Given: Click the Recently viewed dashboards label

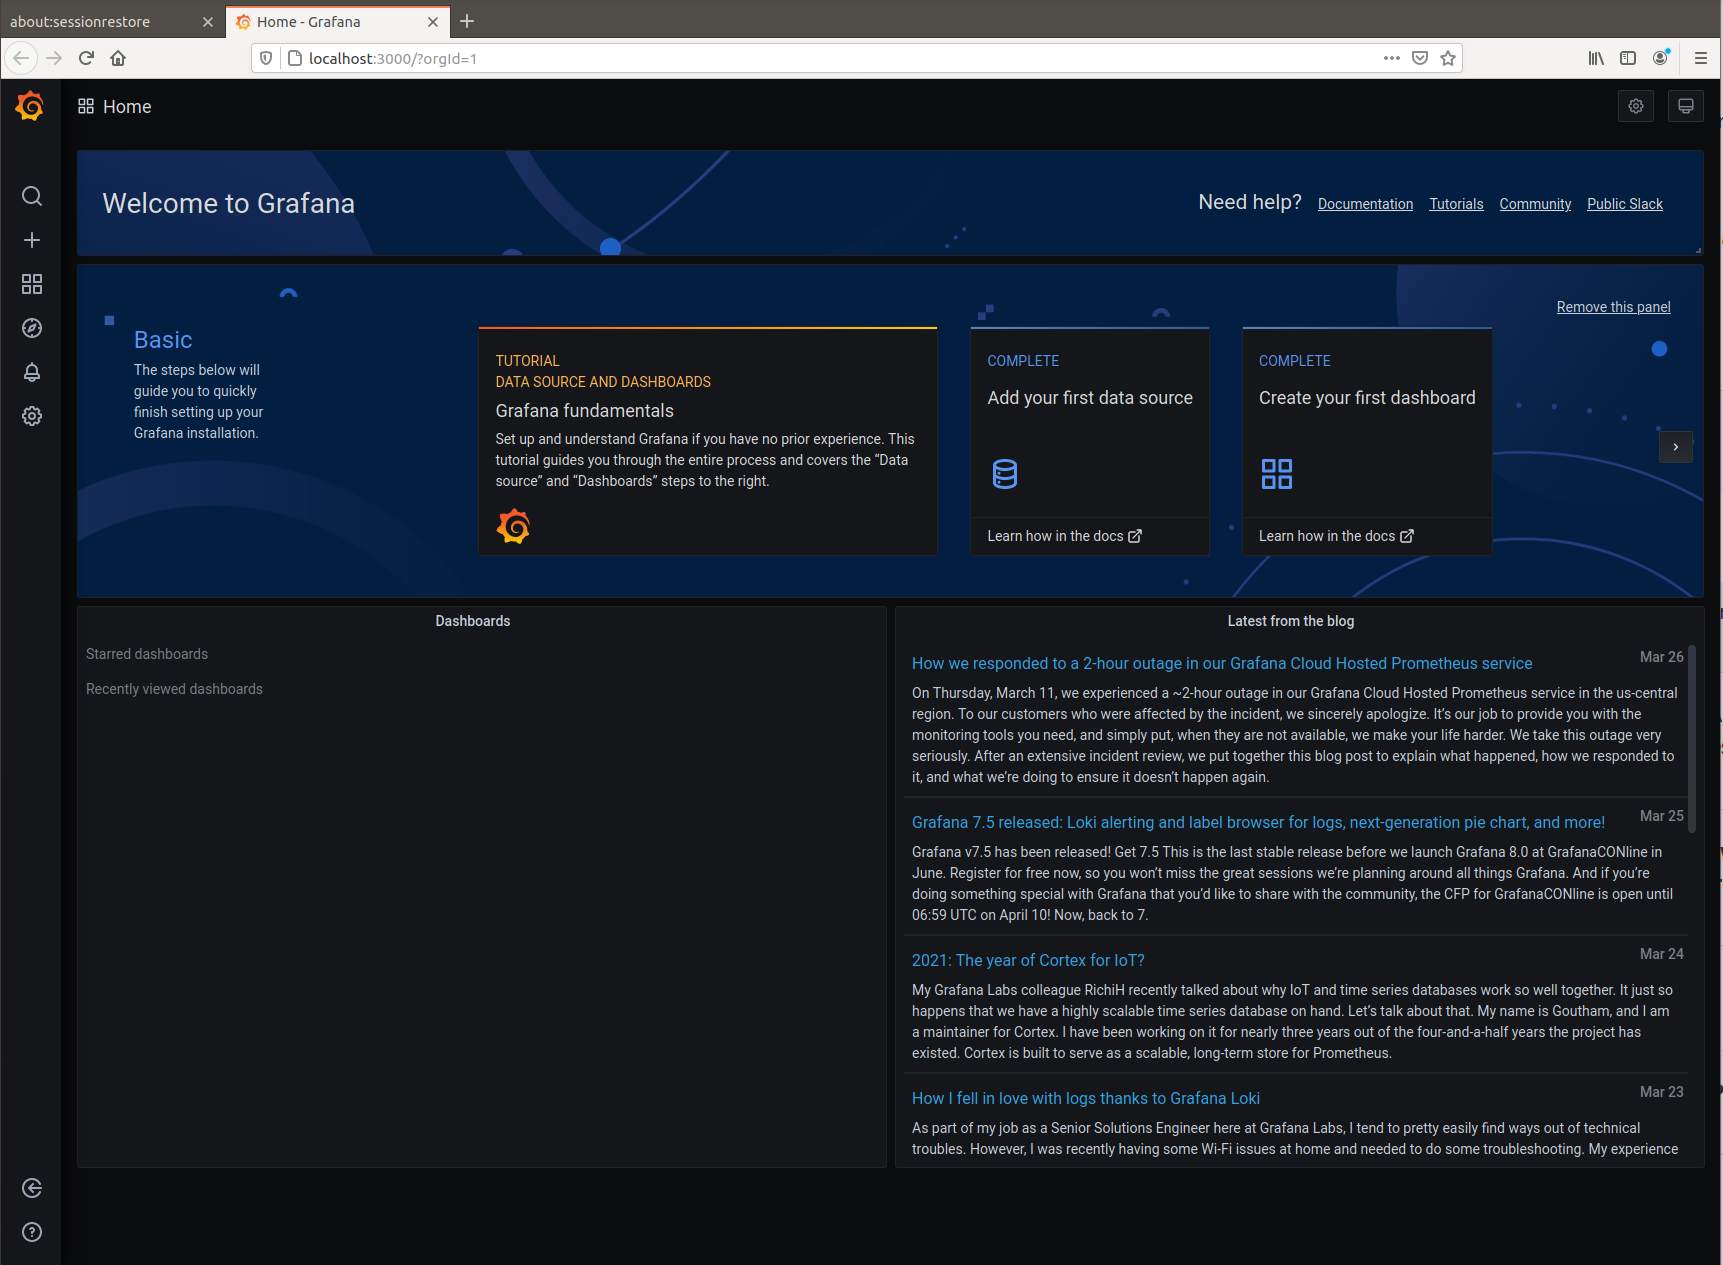Looking at the screenshot, I should [x=174, y=689].
